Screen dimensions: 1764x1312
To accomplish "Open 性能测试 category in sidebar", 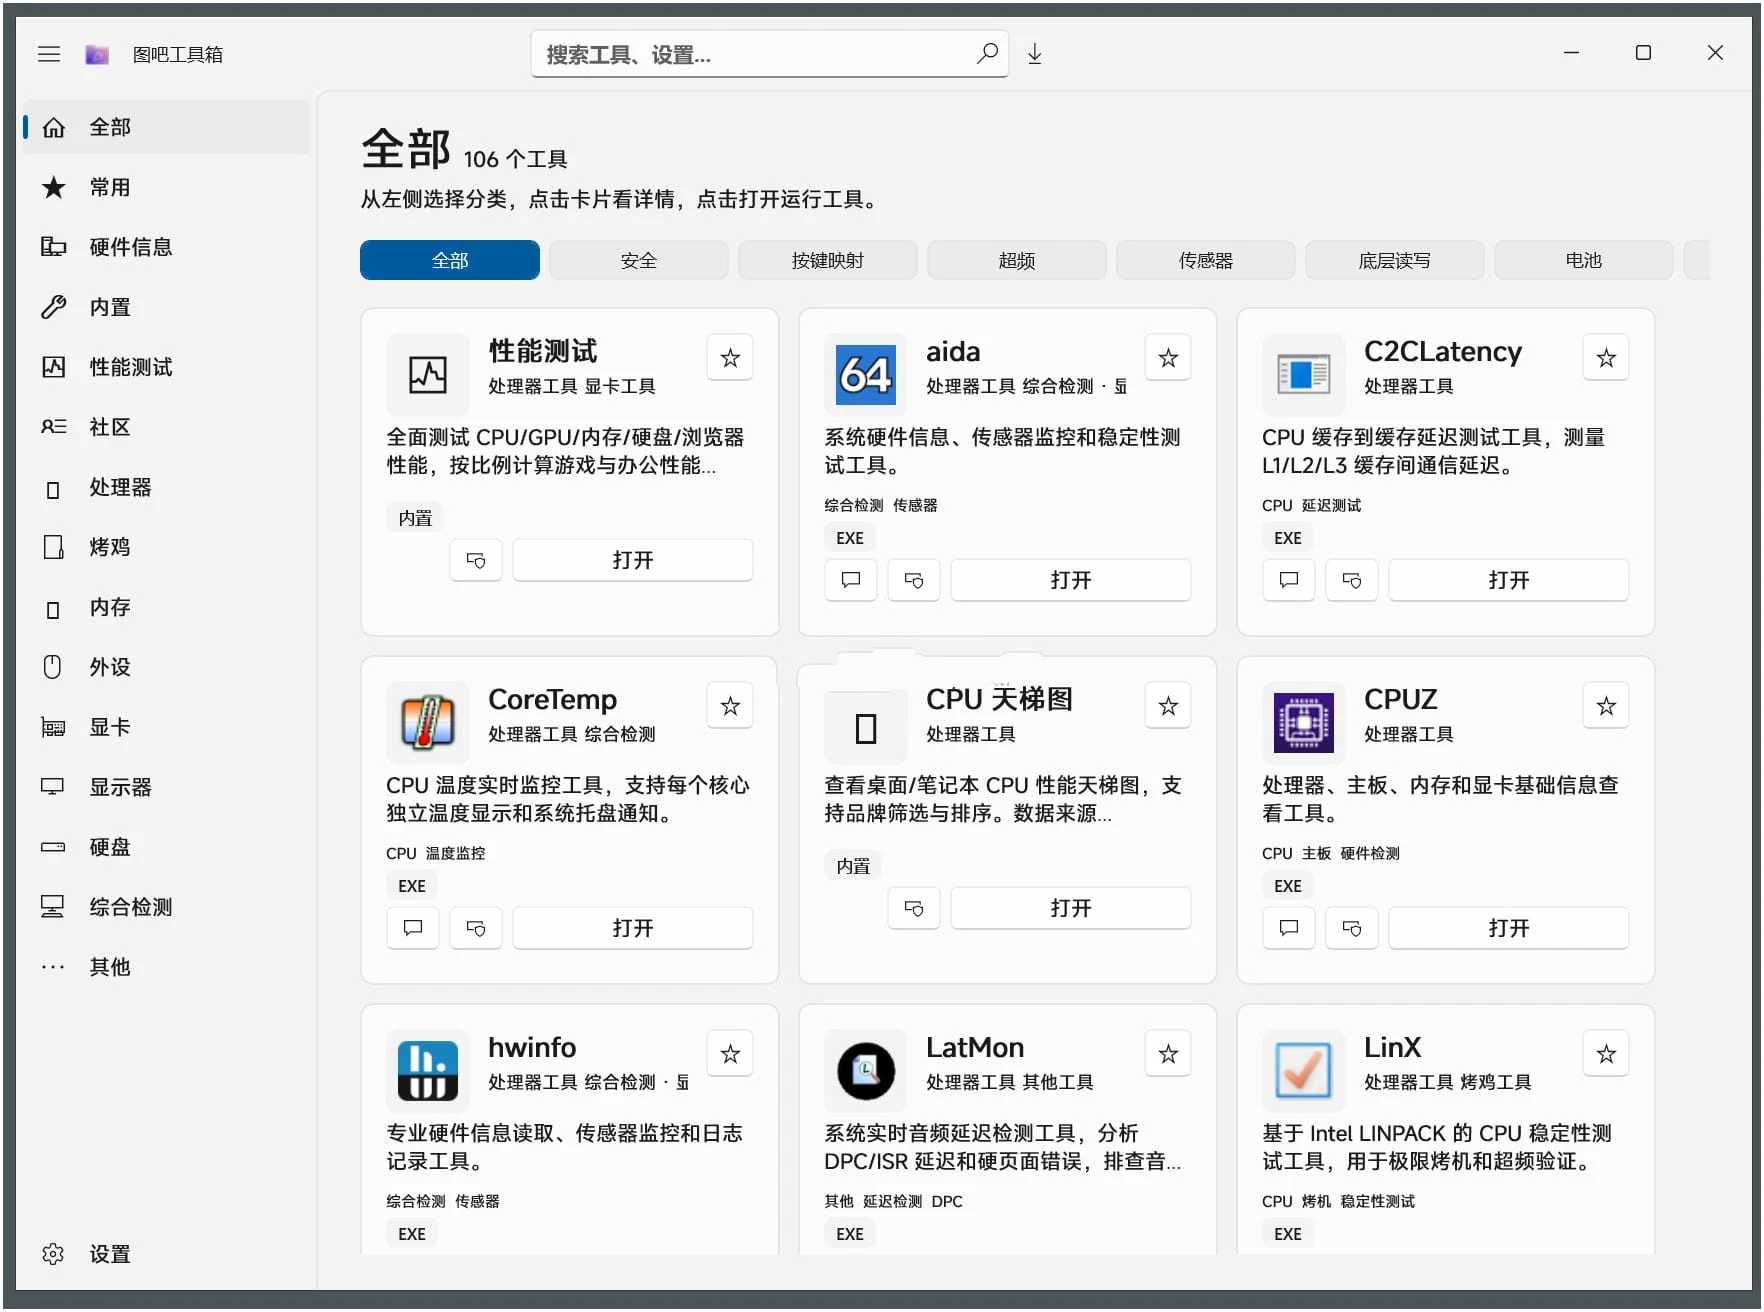I will tap(167, 367).
